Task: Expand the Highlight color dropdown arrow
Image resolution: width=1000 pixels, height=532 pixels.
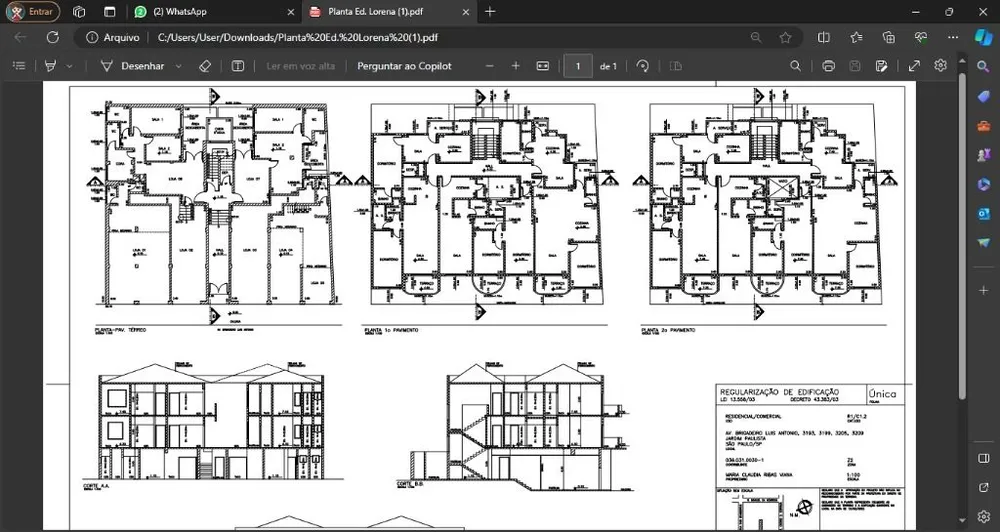Action: (69, 66)
